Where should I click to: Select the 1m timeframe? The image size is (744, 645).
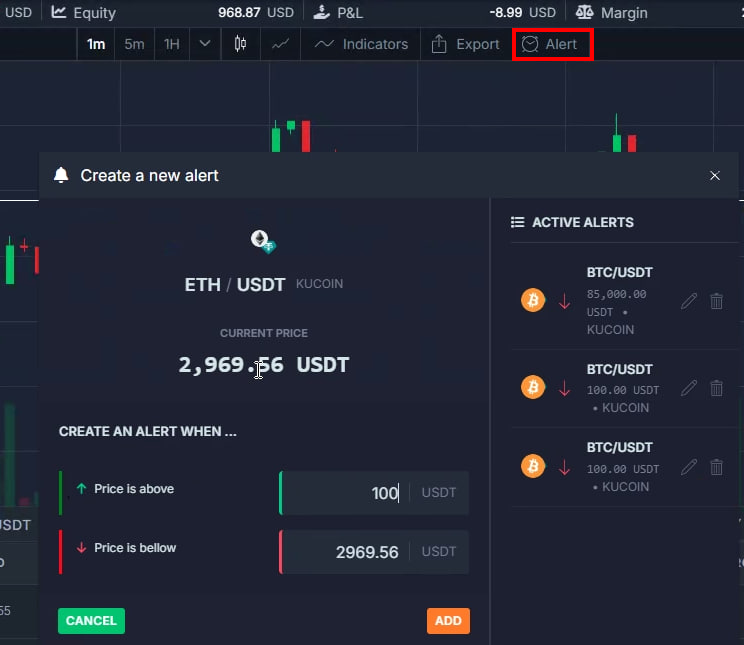96,44
